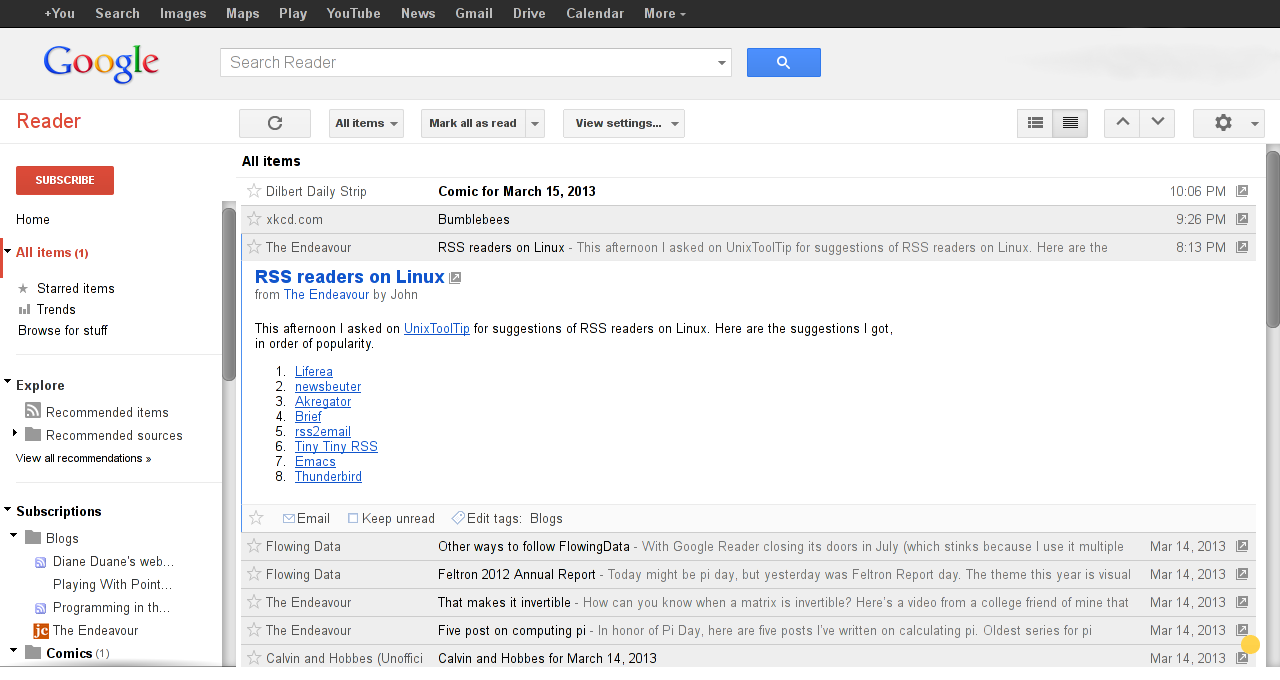Switch to list view icon

[x=1035, y=123]
